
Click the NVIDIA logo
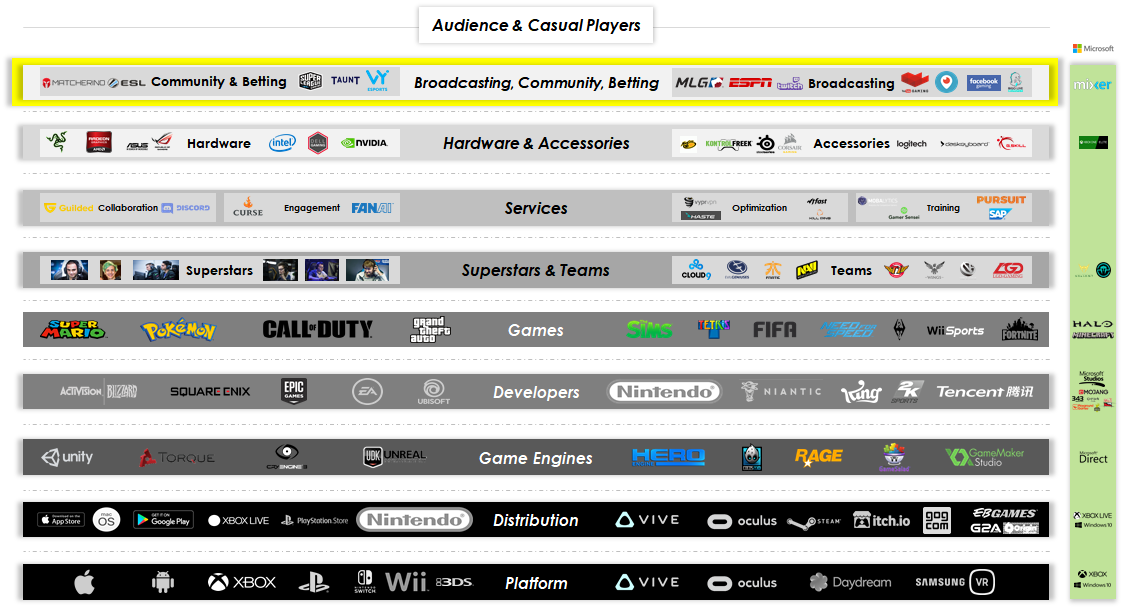point(365,143)
